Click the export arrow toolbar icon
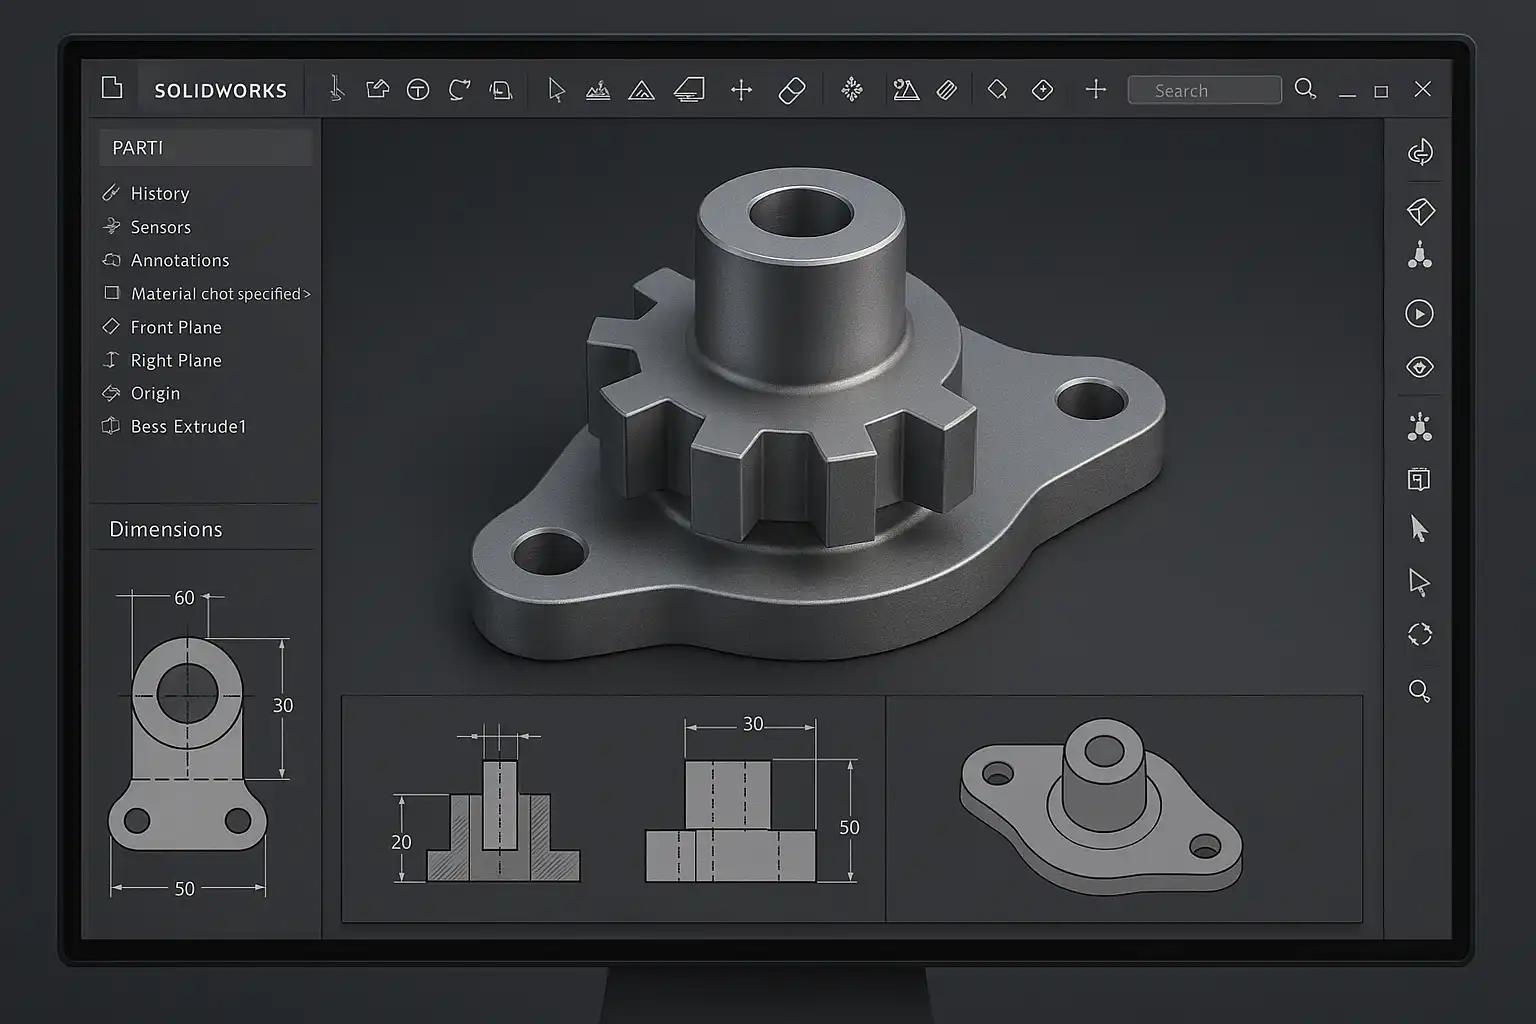The image size is (1536, 1024). (x=377, y=90)
